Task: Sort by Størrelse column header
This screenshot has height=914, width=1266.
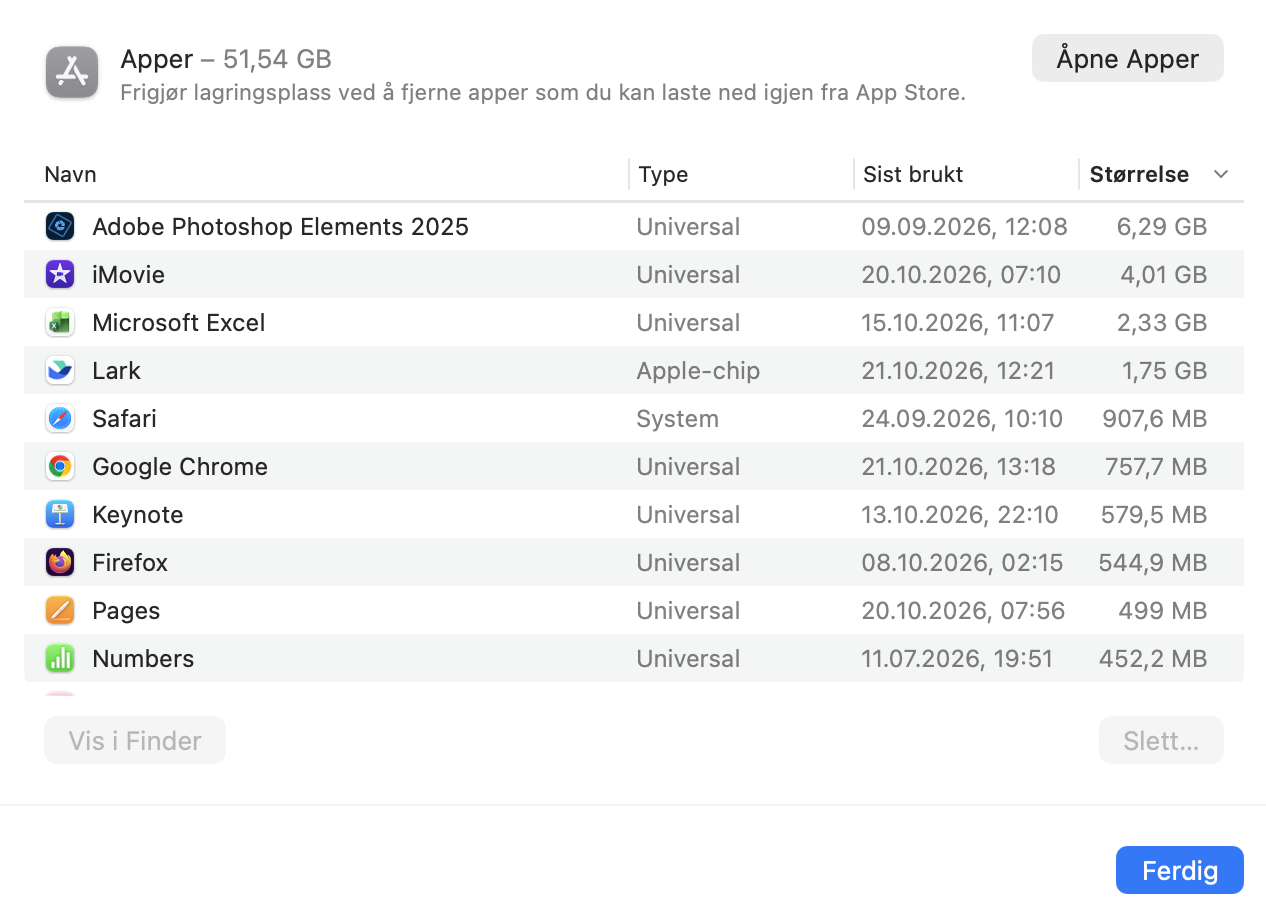Action: point(1139,175)
